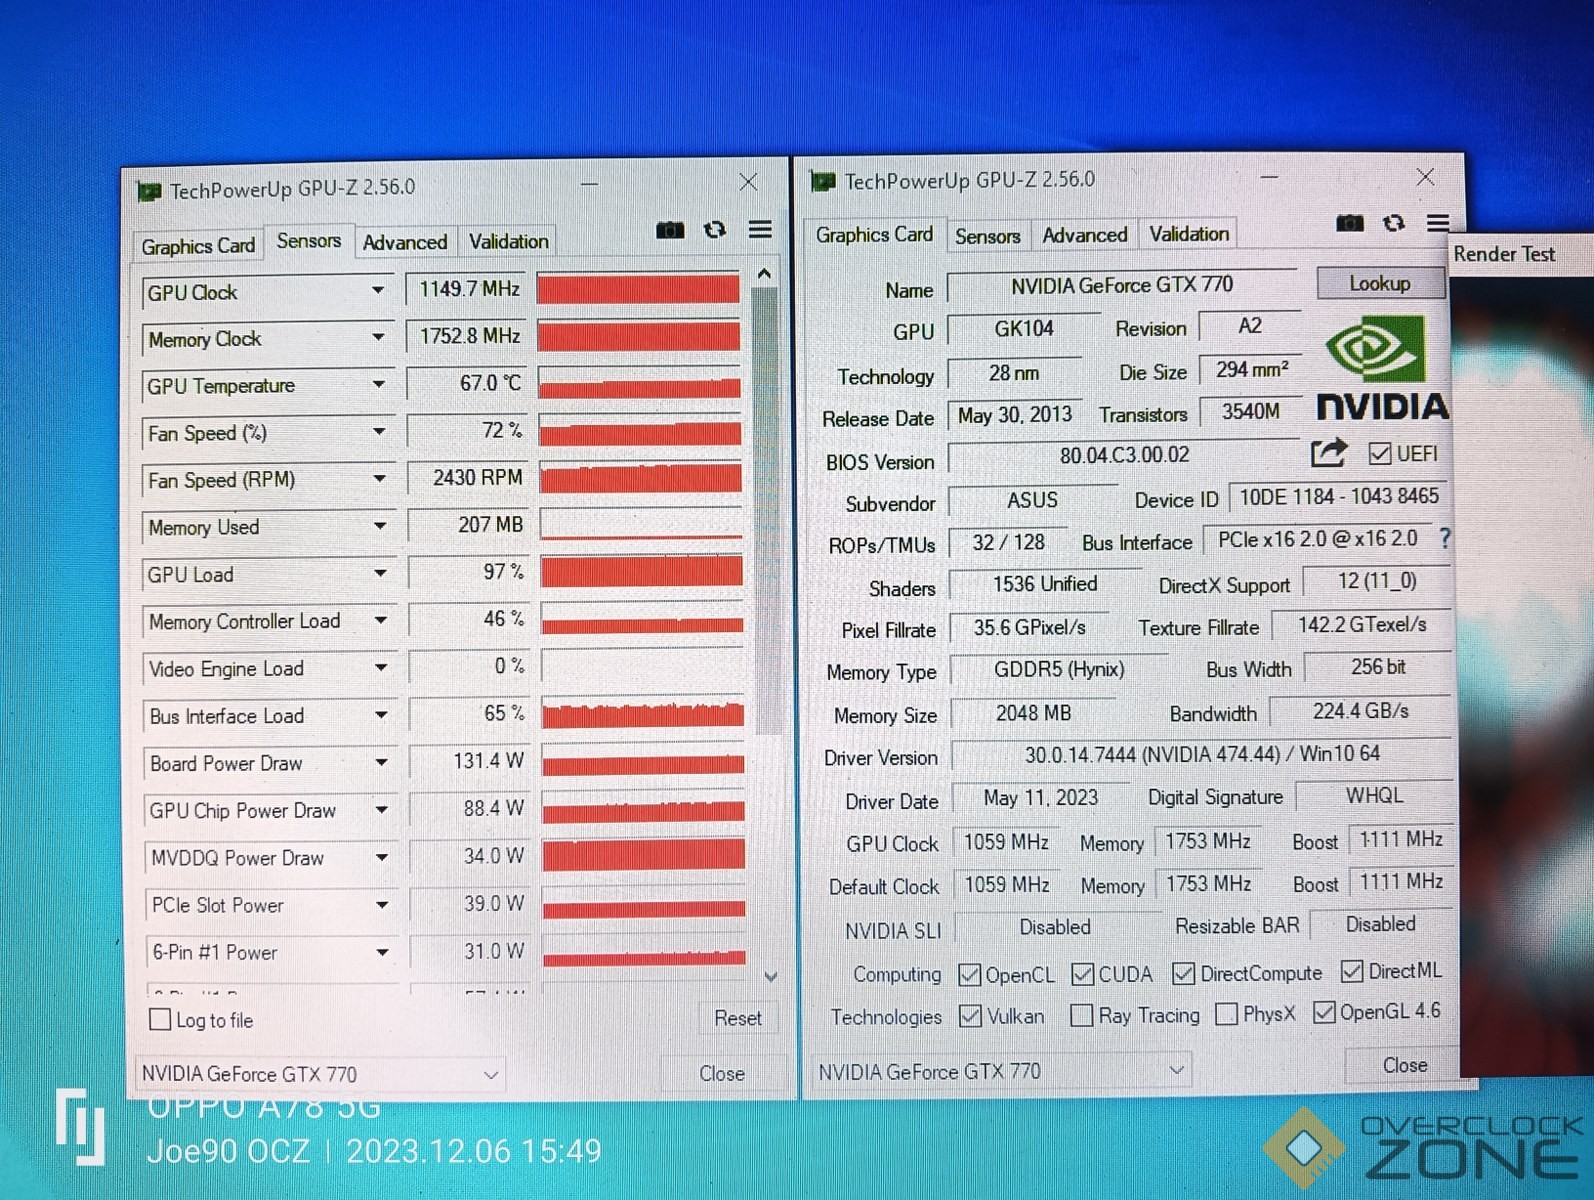Click the NVIDIA logo image

[x=1383, y=367]
